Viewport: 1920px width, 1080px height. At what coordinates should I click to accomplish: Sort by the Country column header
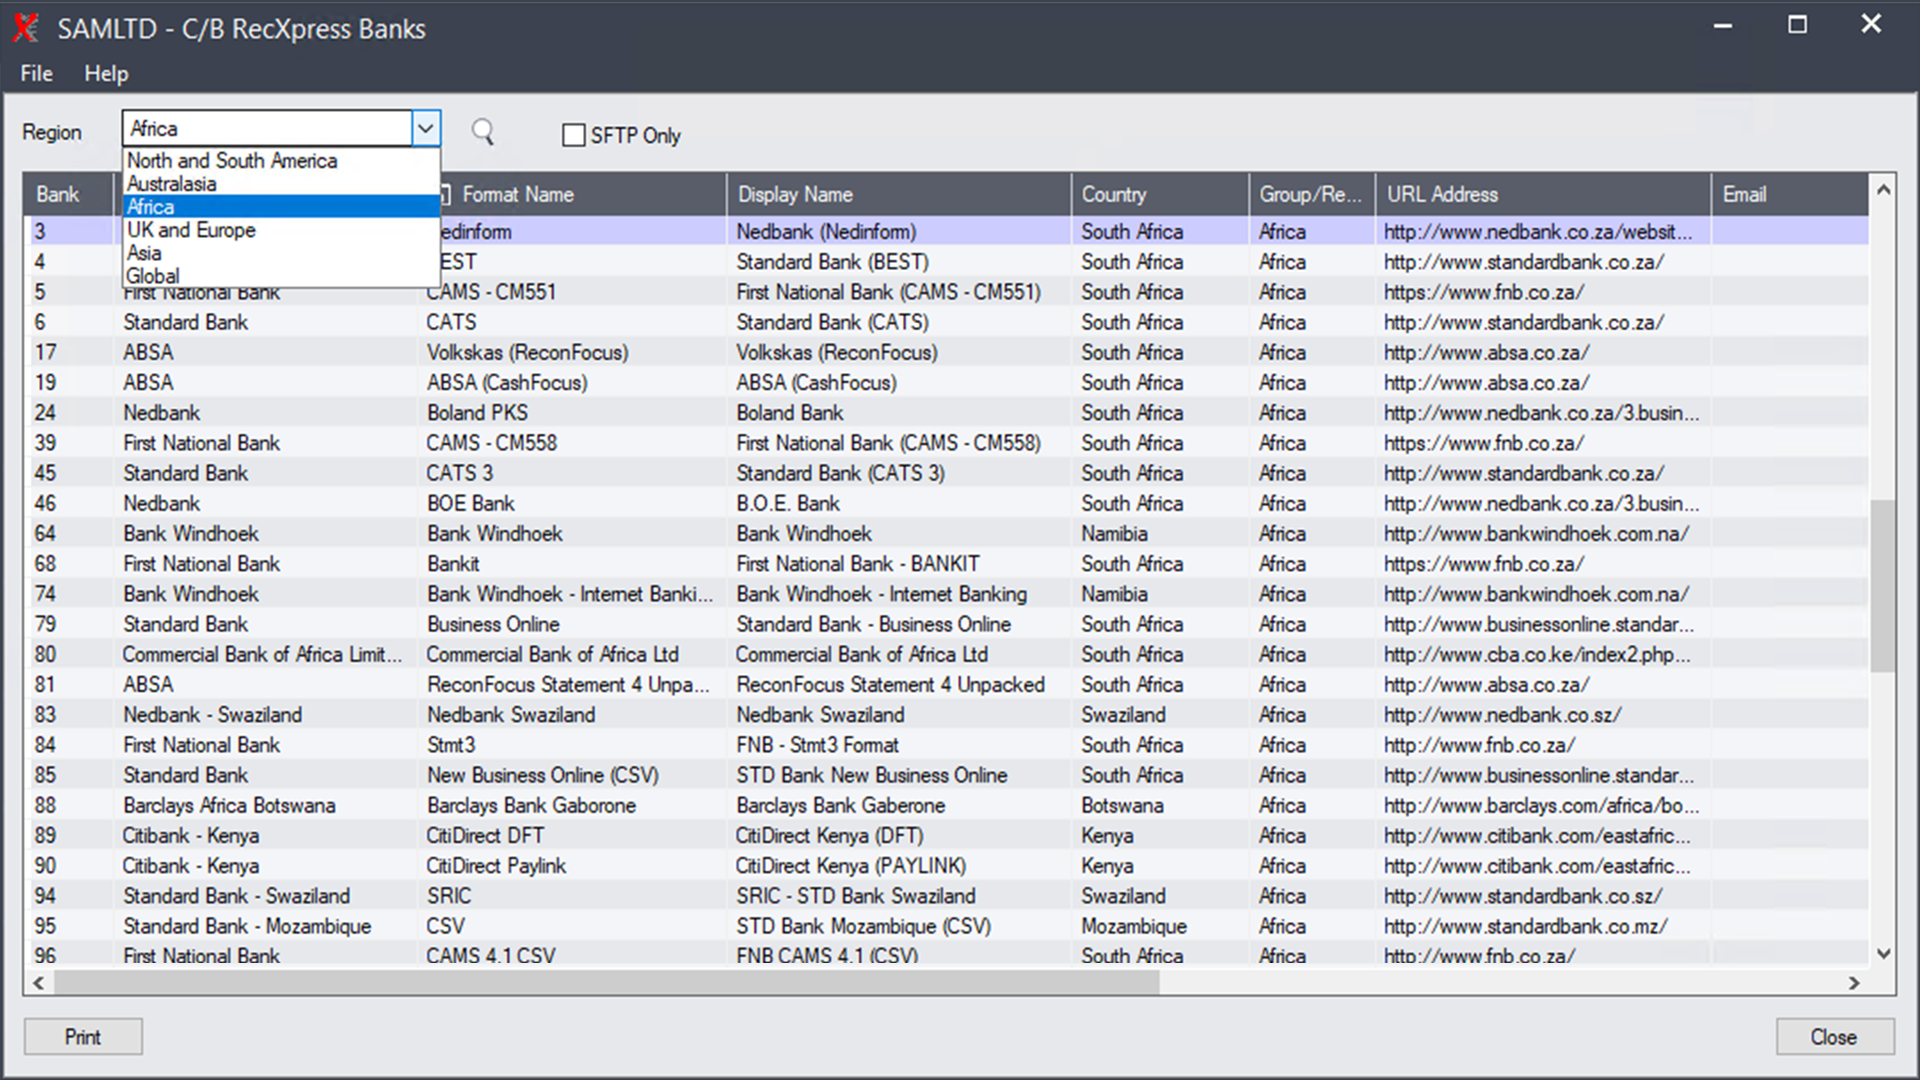(x=1114, y=194)
